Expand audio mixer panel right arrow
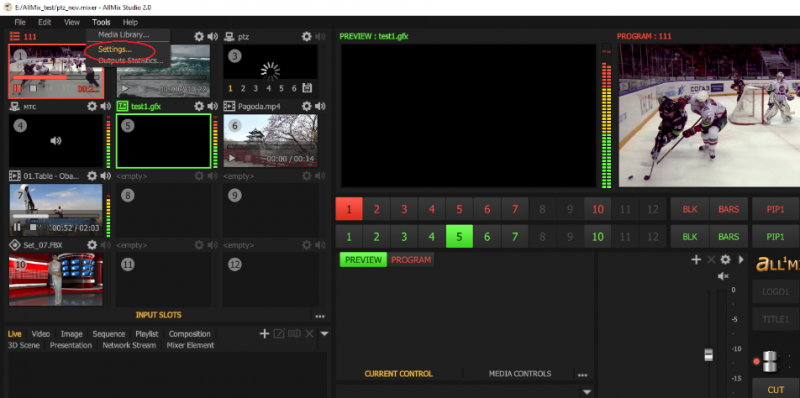The width and height of the screenshot is (800, 398). click(x=741, y=260)
